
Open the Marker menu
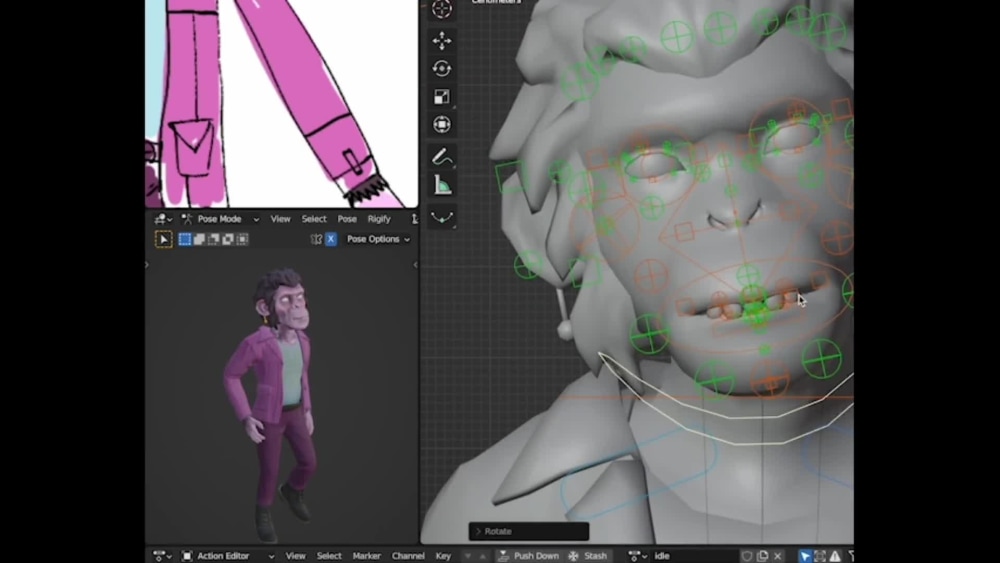pyautogui.click(x=367, y=556)
